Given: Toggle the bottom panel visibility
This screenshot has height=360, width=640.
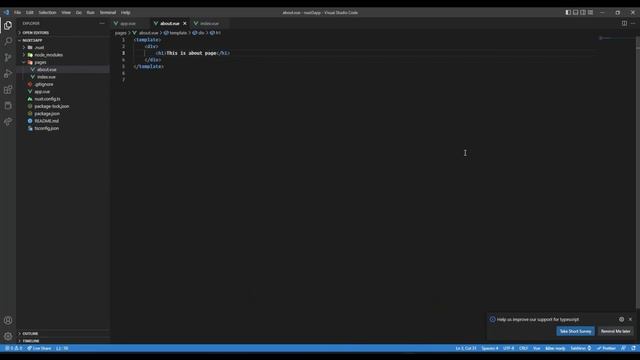Looking at the screenshot, I should pyautogui.click(x=576, y=13).
